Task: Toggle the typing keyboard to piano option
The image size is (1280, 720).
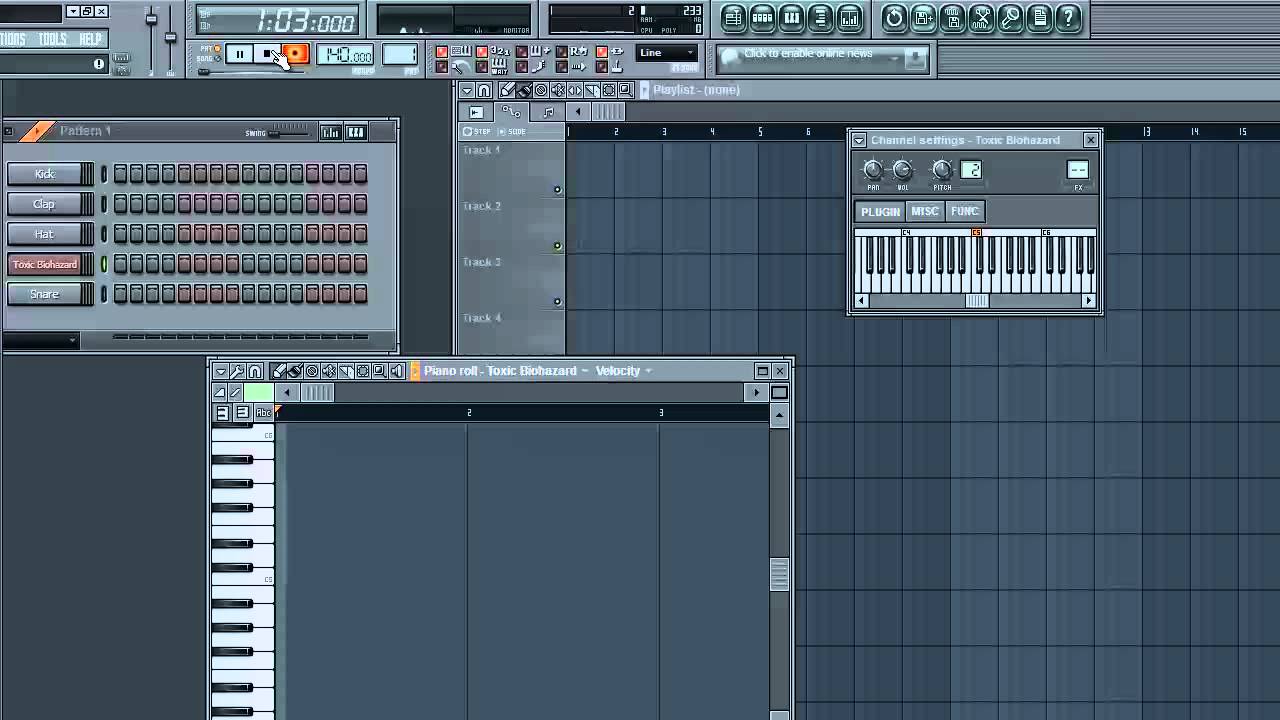Action: (x=442, y=52)
